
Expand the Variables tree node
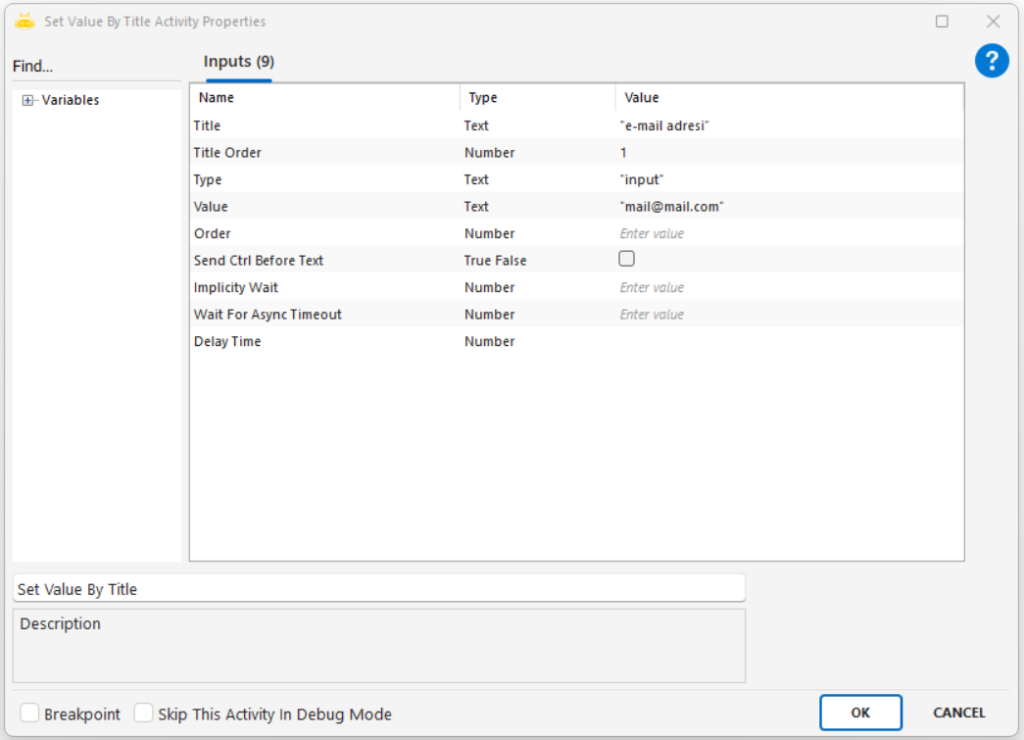[x=28, y=100]
